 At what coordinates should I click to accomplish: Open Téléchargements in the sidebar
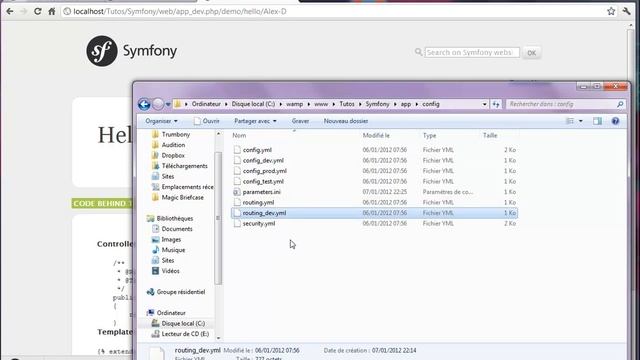[180, 166]
